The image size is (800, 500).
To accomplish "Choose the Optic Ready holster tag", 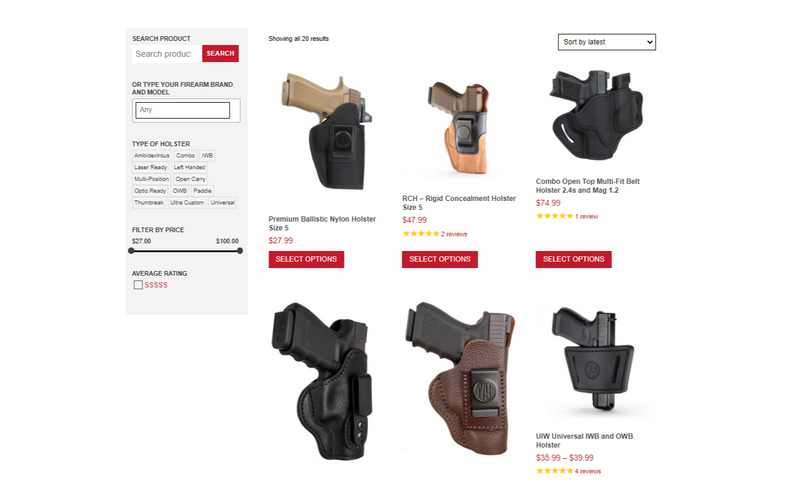I will point(150,190).
